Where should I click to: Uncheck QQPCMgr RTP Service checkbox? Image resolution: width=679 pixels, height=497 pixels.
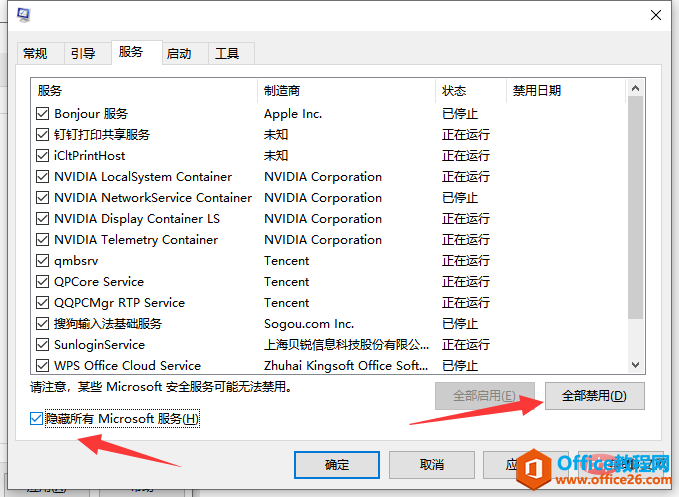42,303
